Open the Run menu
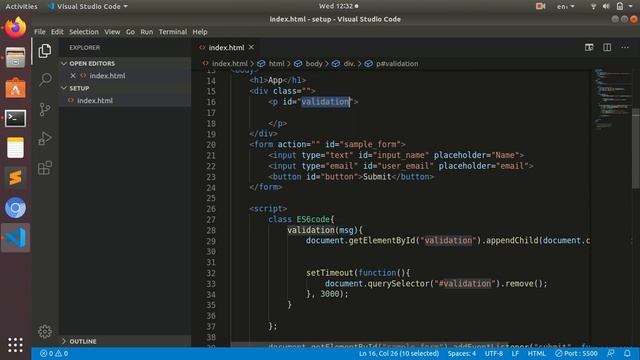This screenshot has width=640, height=360. click(147, 32)
